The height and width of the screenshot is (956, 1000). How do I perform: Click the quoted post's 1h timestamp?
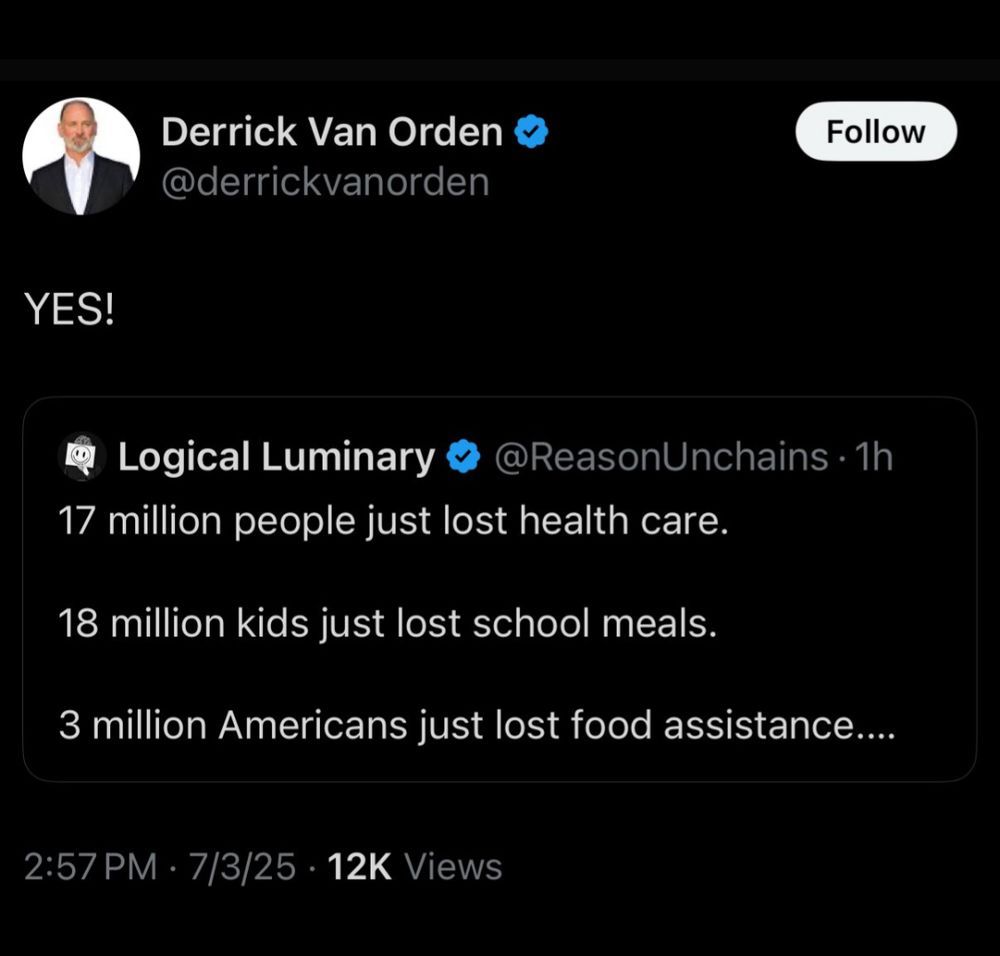pos(875,457)
